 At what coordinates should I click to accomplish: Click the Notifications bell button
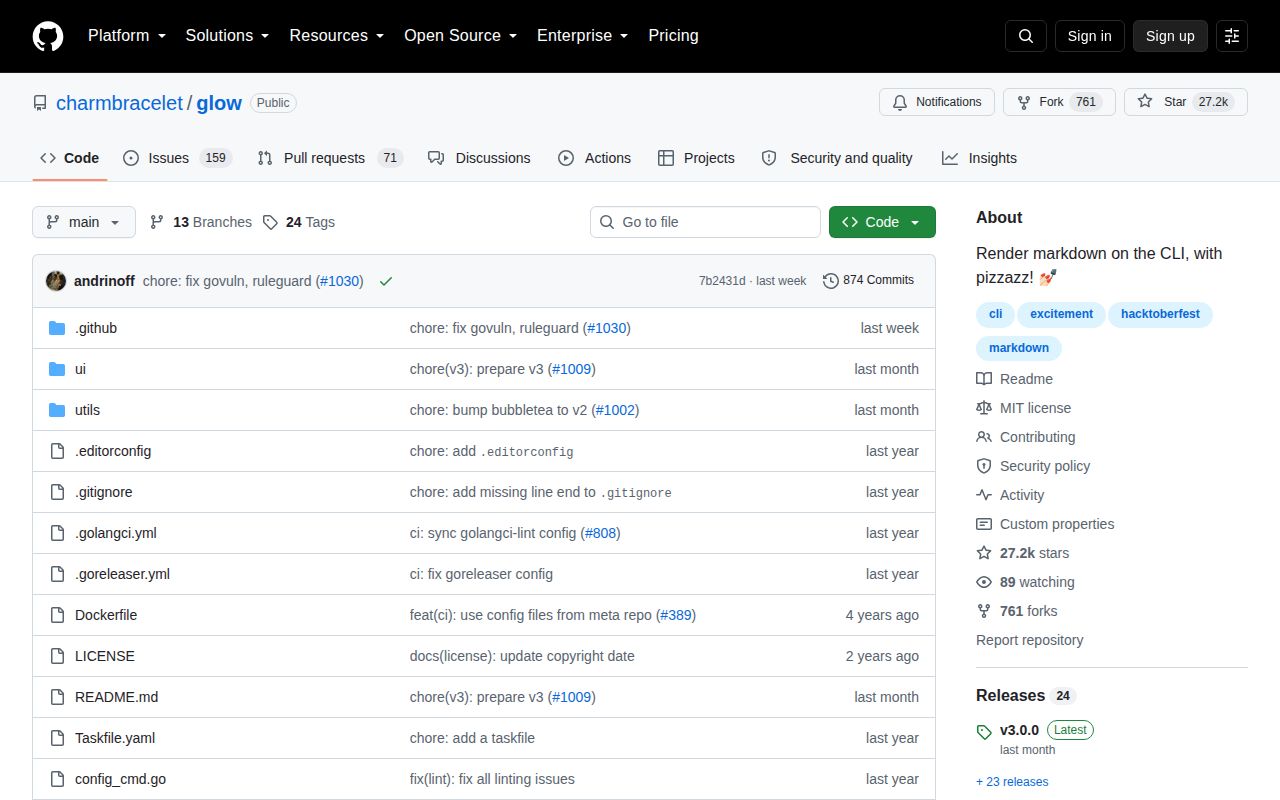[x=937, y=102]
